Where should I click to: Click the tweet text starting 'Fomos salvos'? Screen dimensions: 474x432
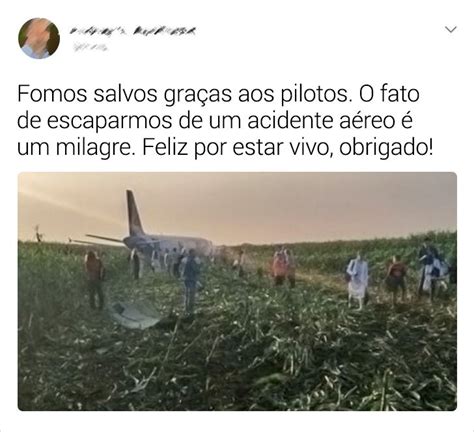coord(225,121)
